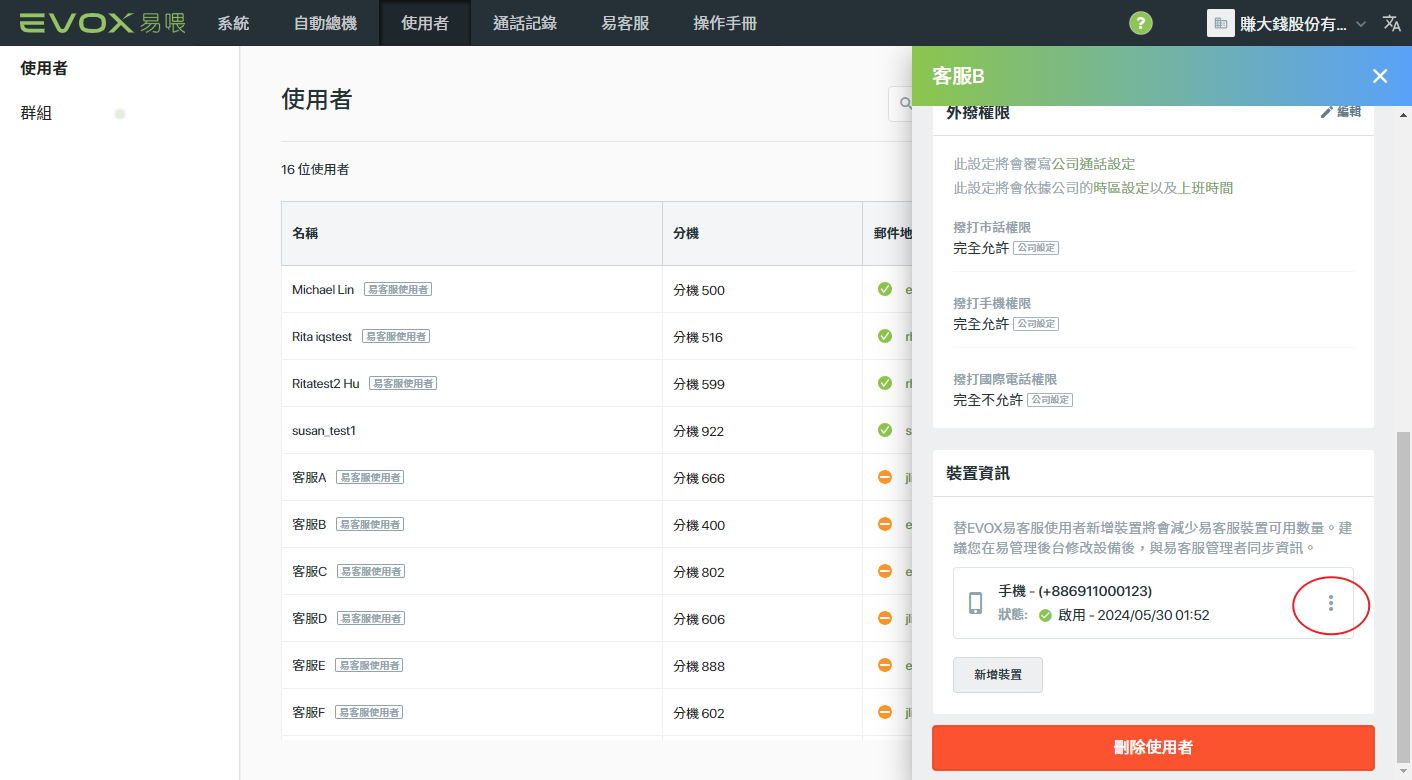This screenshot has width=1412, height=780.
Task: Select the 客服C user row
Action: (x=597, y=571)
